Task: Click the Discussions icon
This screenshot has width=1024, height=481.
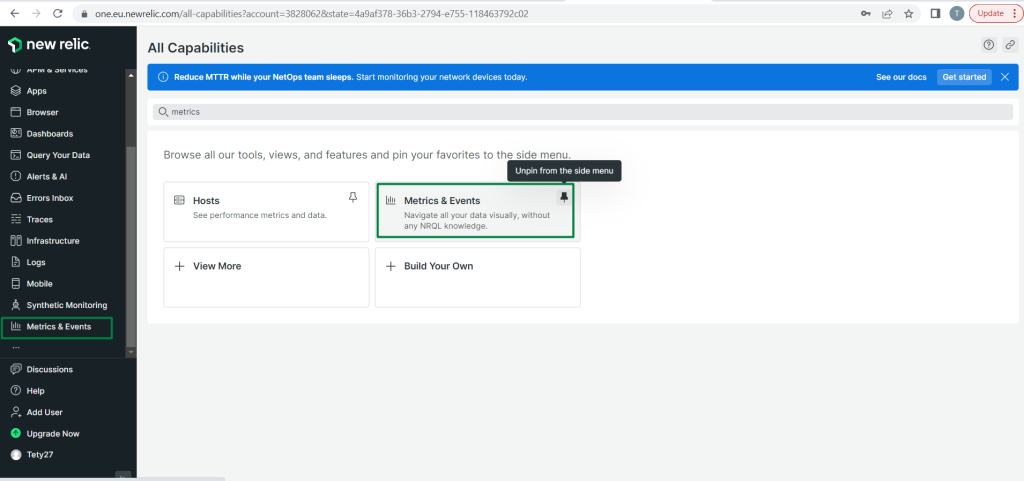Action: 16,369
